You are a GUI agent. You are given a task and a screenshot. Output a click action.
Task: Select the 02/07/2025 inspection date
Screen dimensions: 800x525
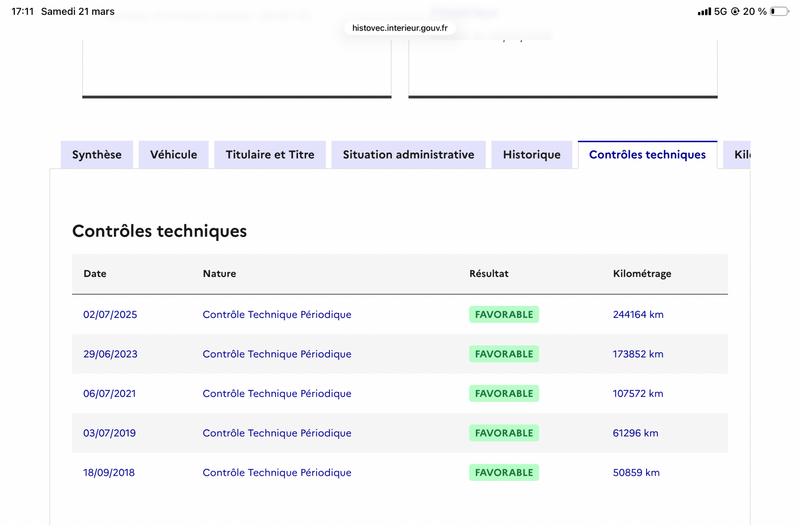pyautogui.click(x=110, y=315)
